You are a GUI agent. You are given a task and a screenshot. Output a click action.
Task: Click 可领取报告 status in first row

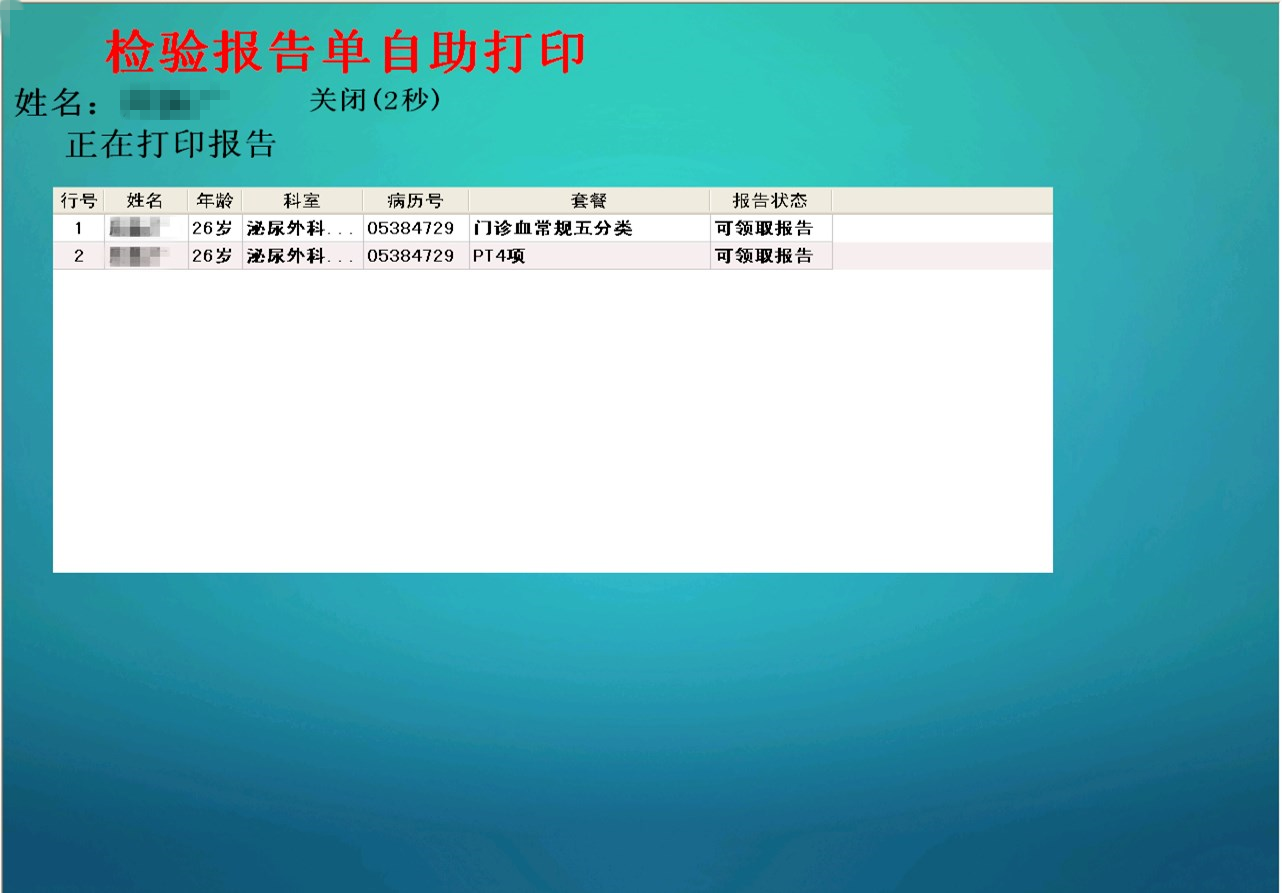click(764, 228)
